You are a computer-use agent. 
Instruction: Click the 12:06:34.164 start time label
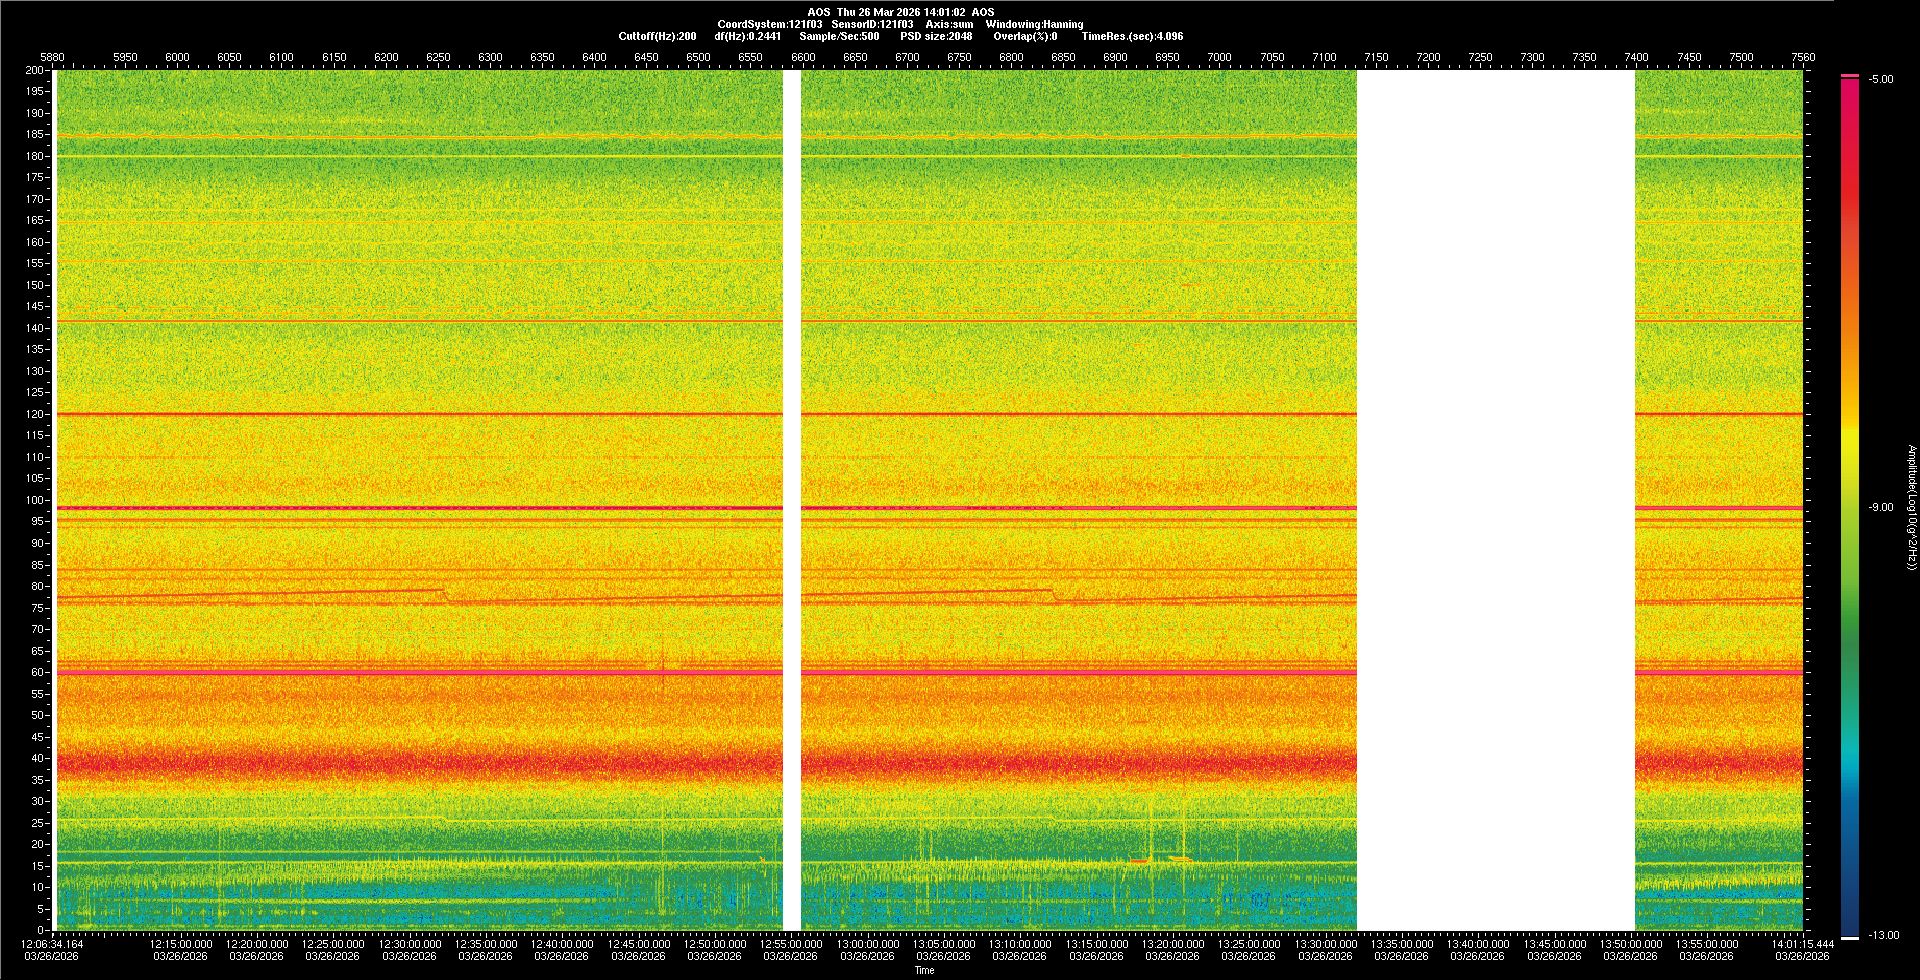pos(53,943)
